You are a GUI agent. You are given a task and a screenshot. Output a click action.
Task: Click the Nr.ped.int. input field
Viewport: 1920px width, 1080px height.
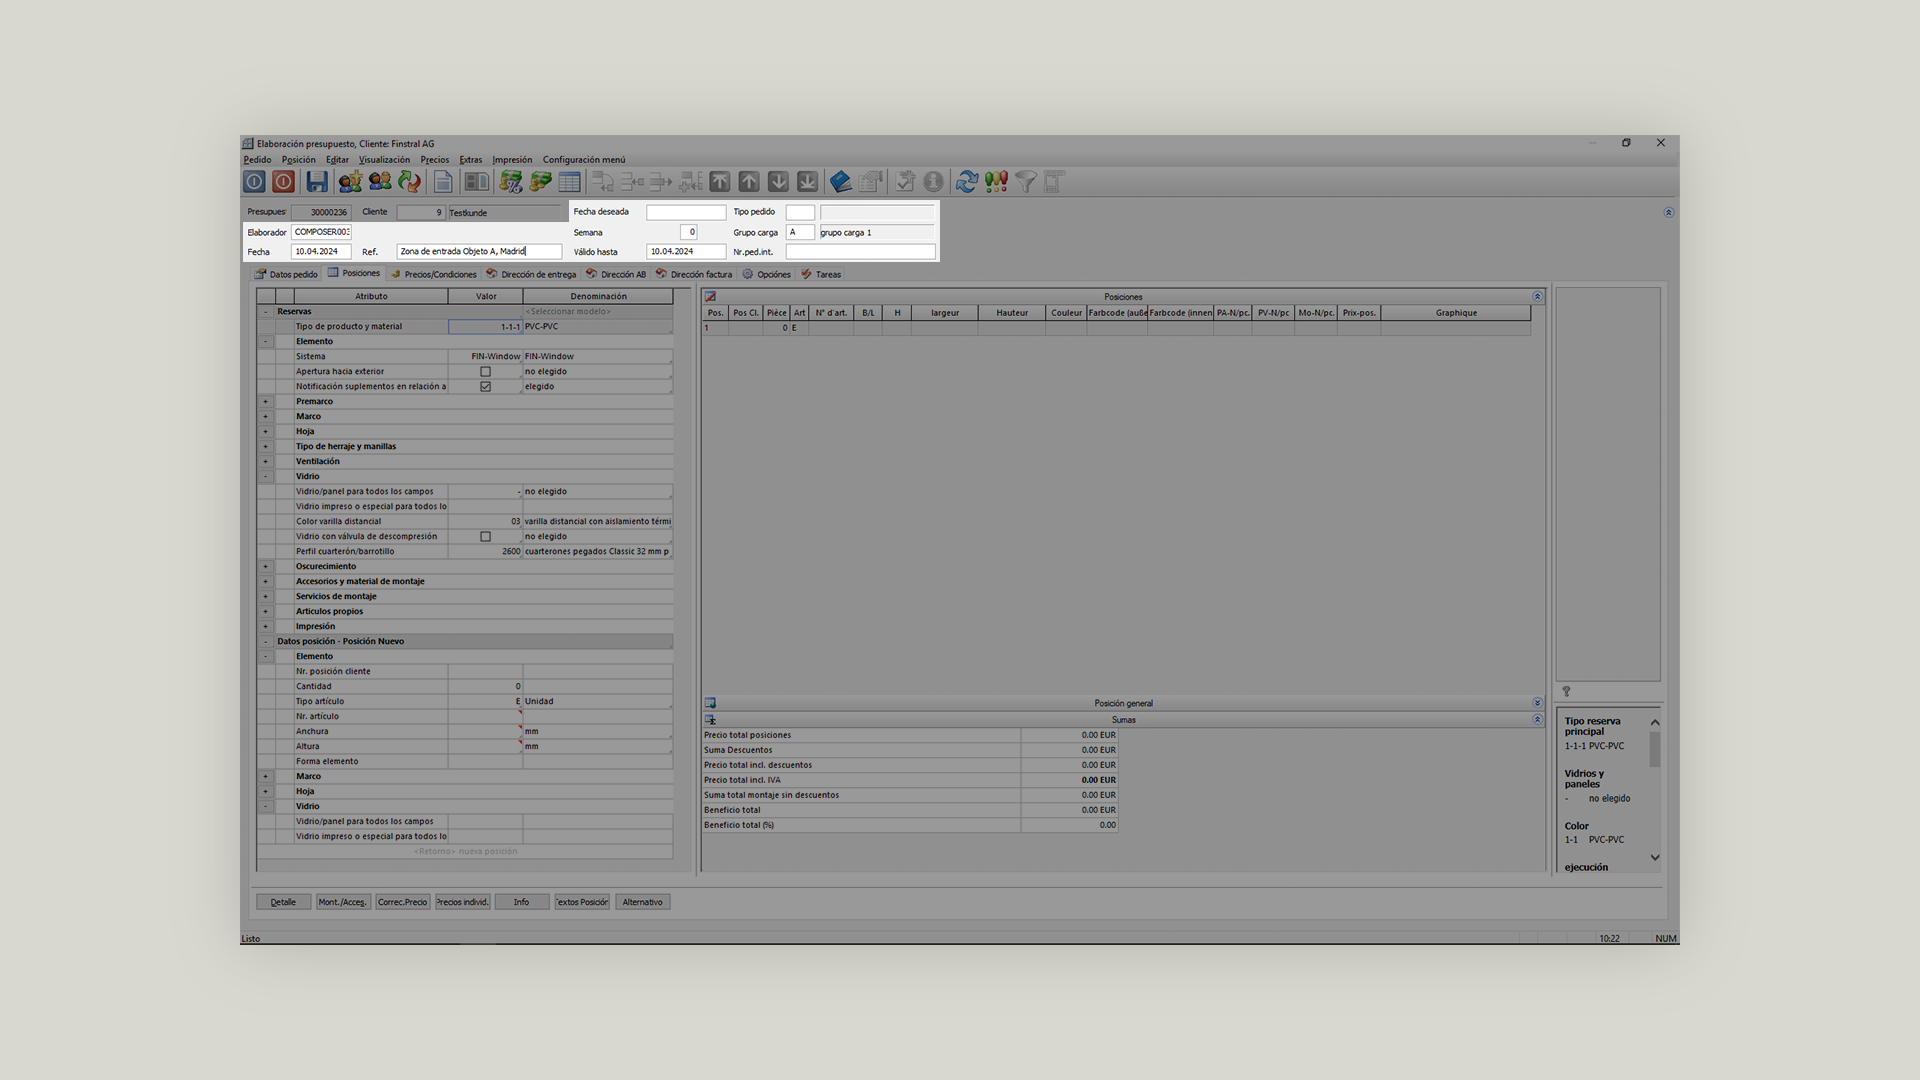tap(861, 252)
